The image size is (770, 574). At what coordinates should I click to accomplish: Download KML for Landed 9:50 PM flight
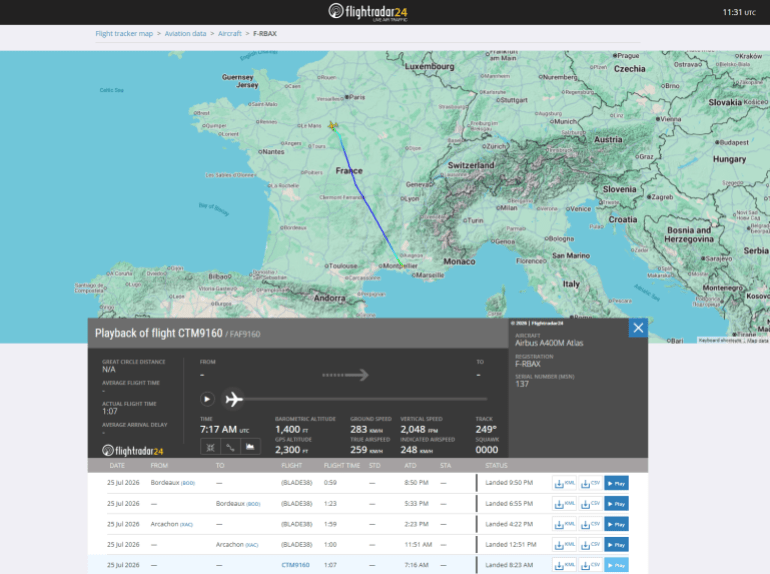coord(564,483)
